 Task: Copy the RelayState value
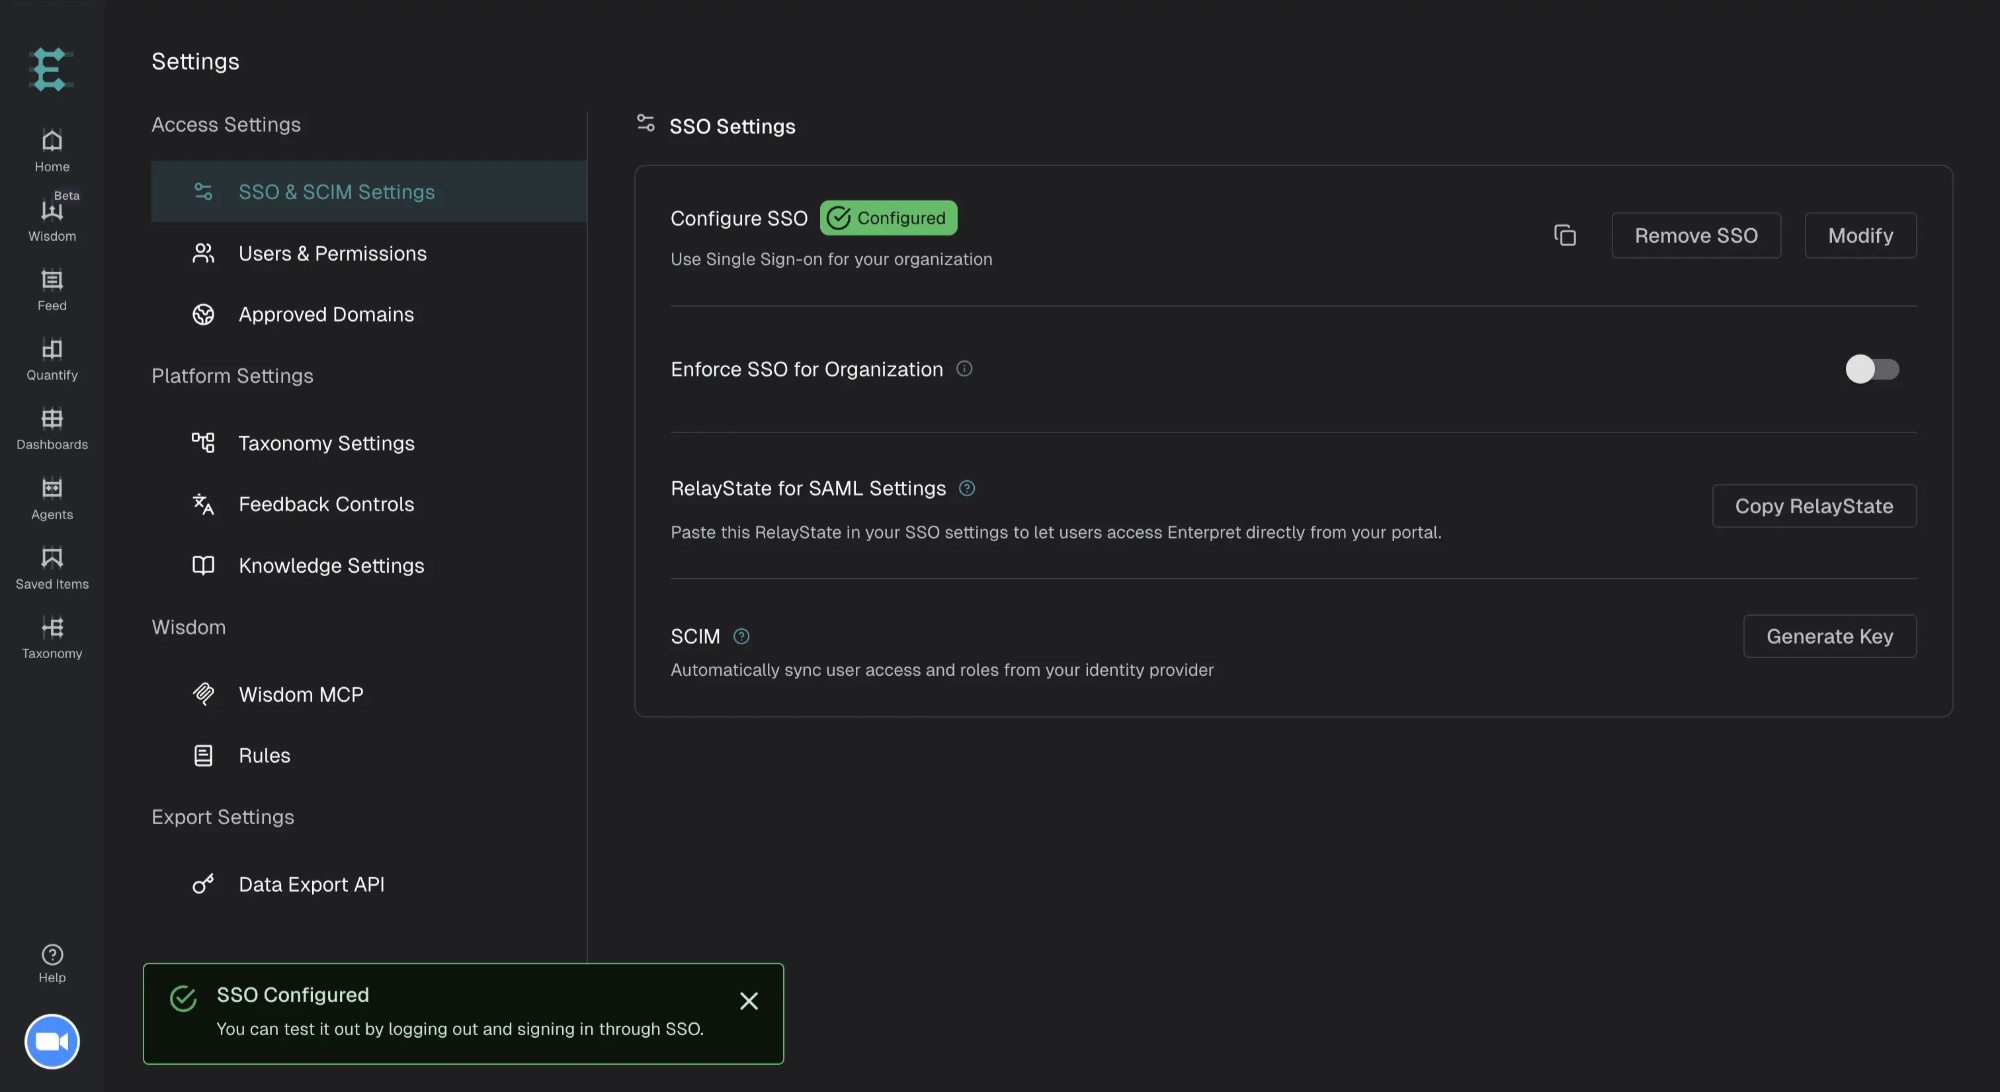click(x=1814, y=506)
